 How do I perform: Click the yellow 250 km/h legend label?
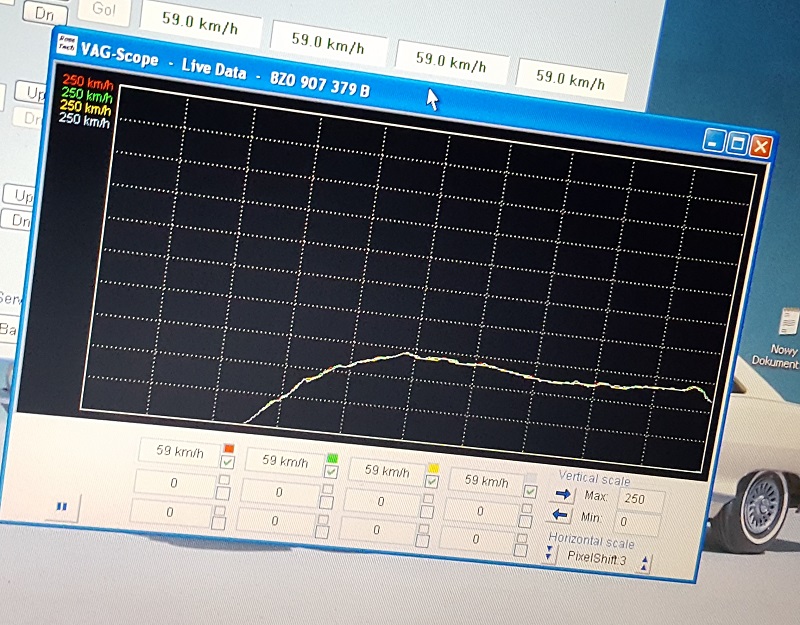click(x=85, y=107)
